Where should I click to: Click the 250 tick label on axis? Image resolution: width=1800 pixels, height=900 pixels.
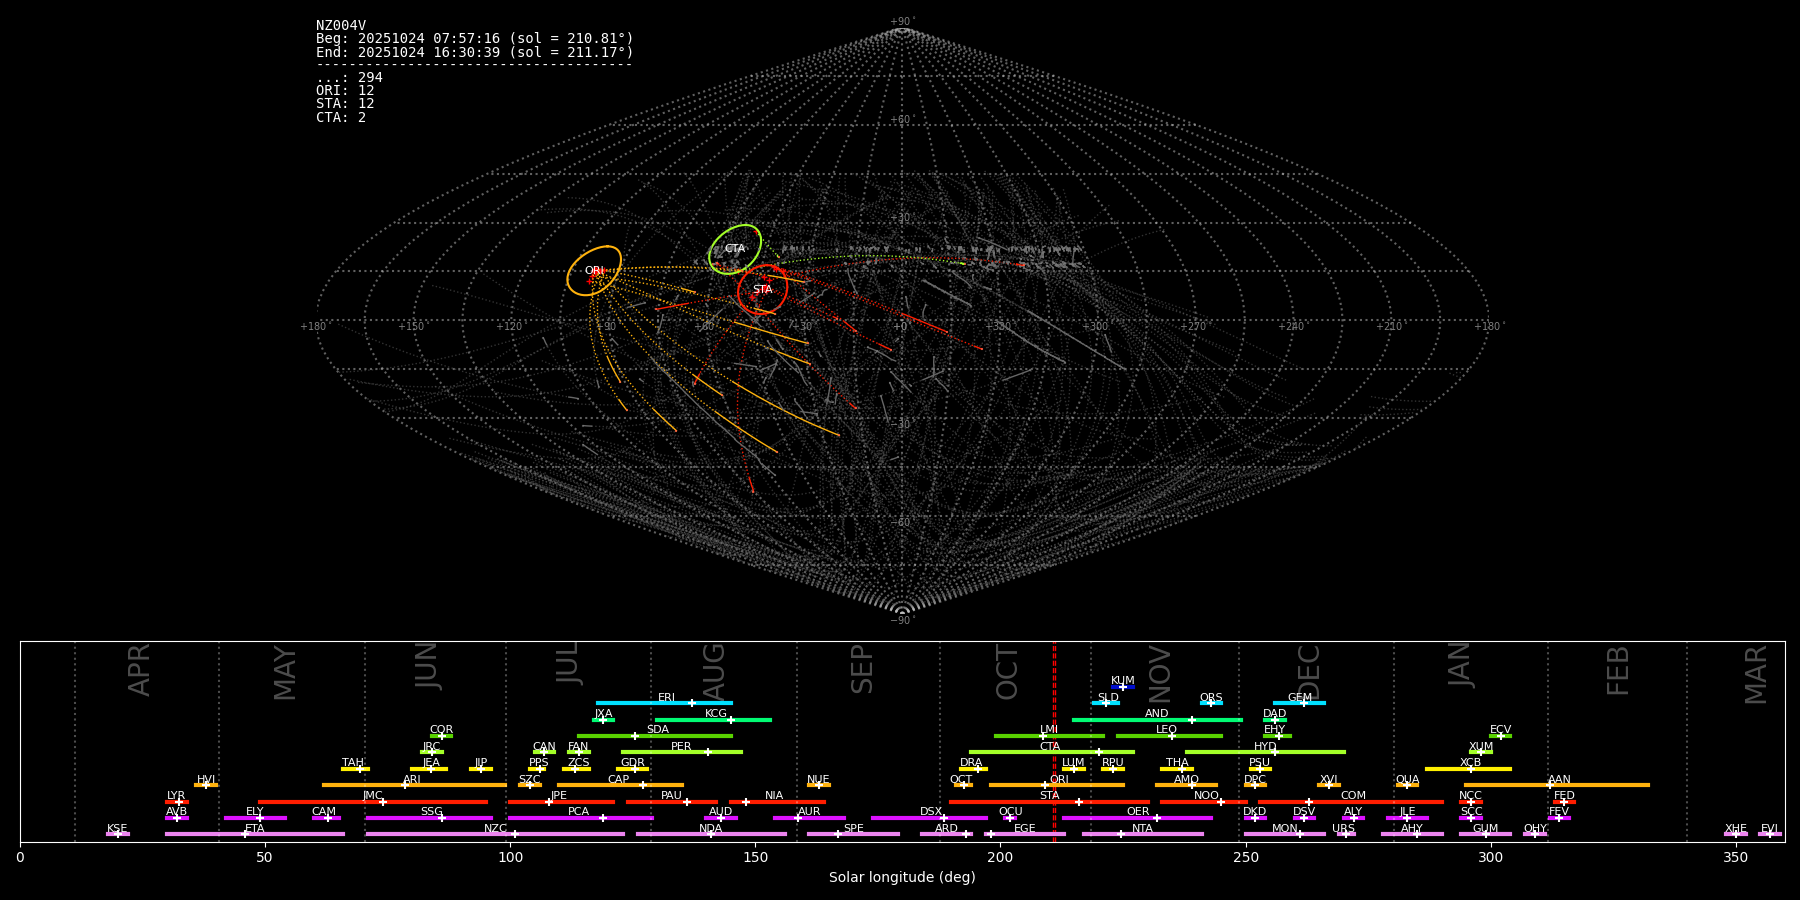pyautogui.click(x=1245, y=858)
